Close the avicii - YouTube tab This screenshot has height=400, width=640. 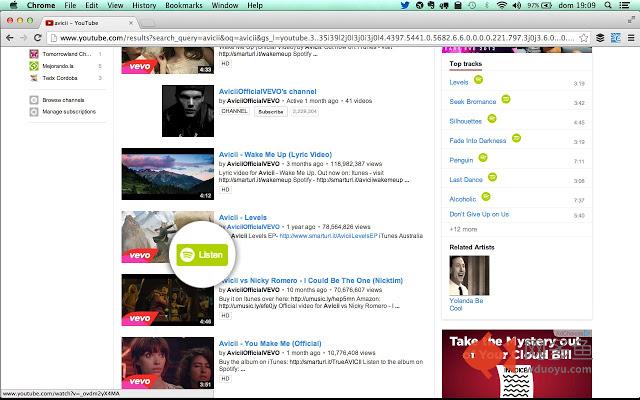tap(131, 23)
